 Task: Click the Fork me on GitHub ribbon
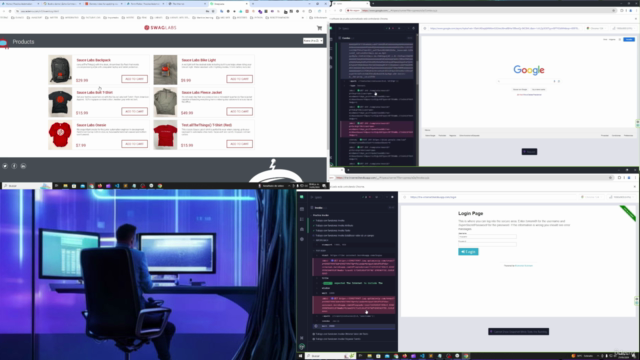[x=628, y=213]
